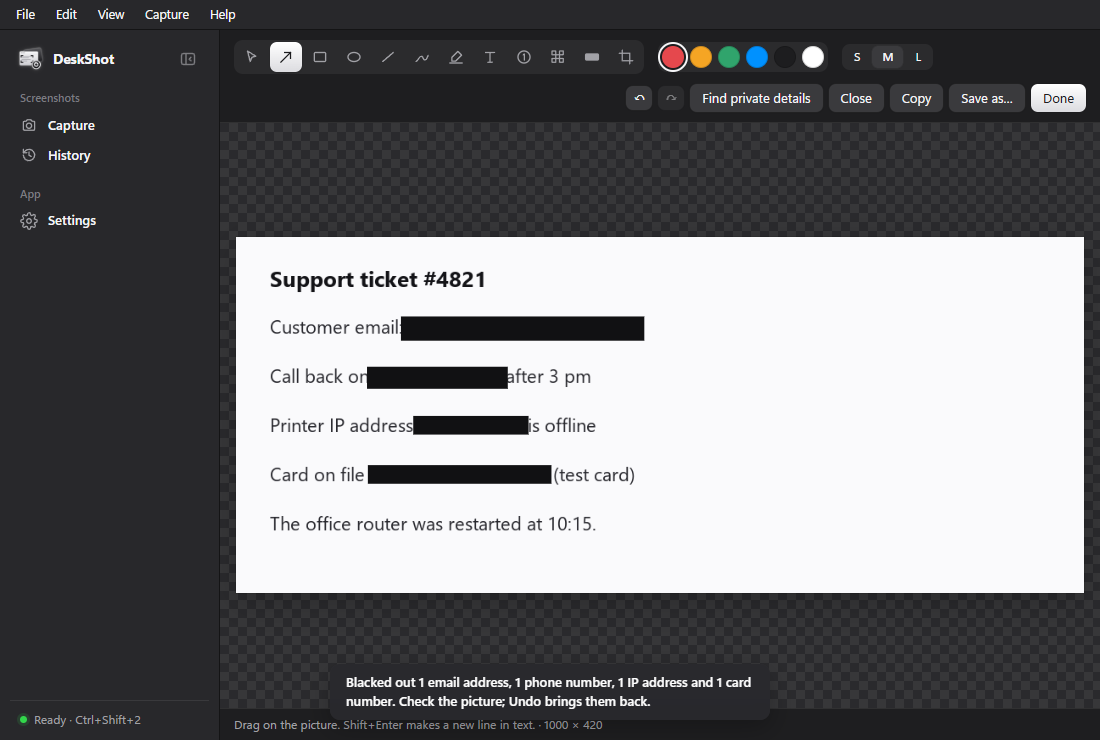Viewport: 1100px width, 740px height.
Task: Select the Rectangle shape tool
Action: (320, 57)
